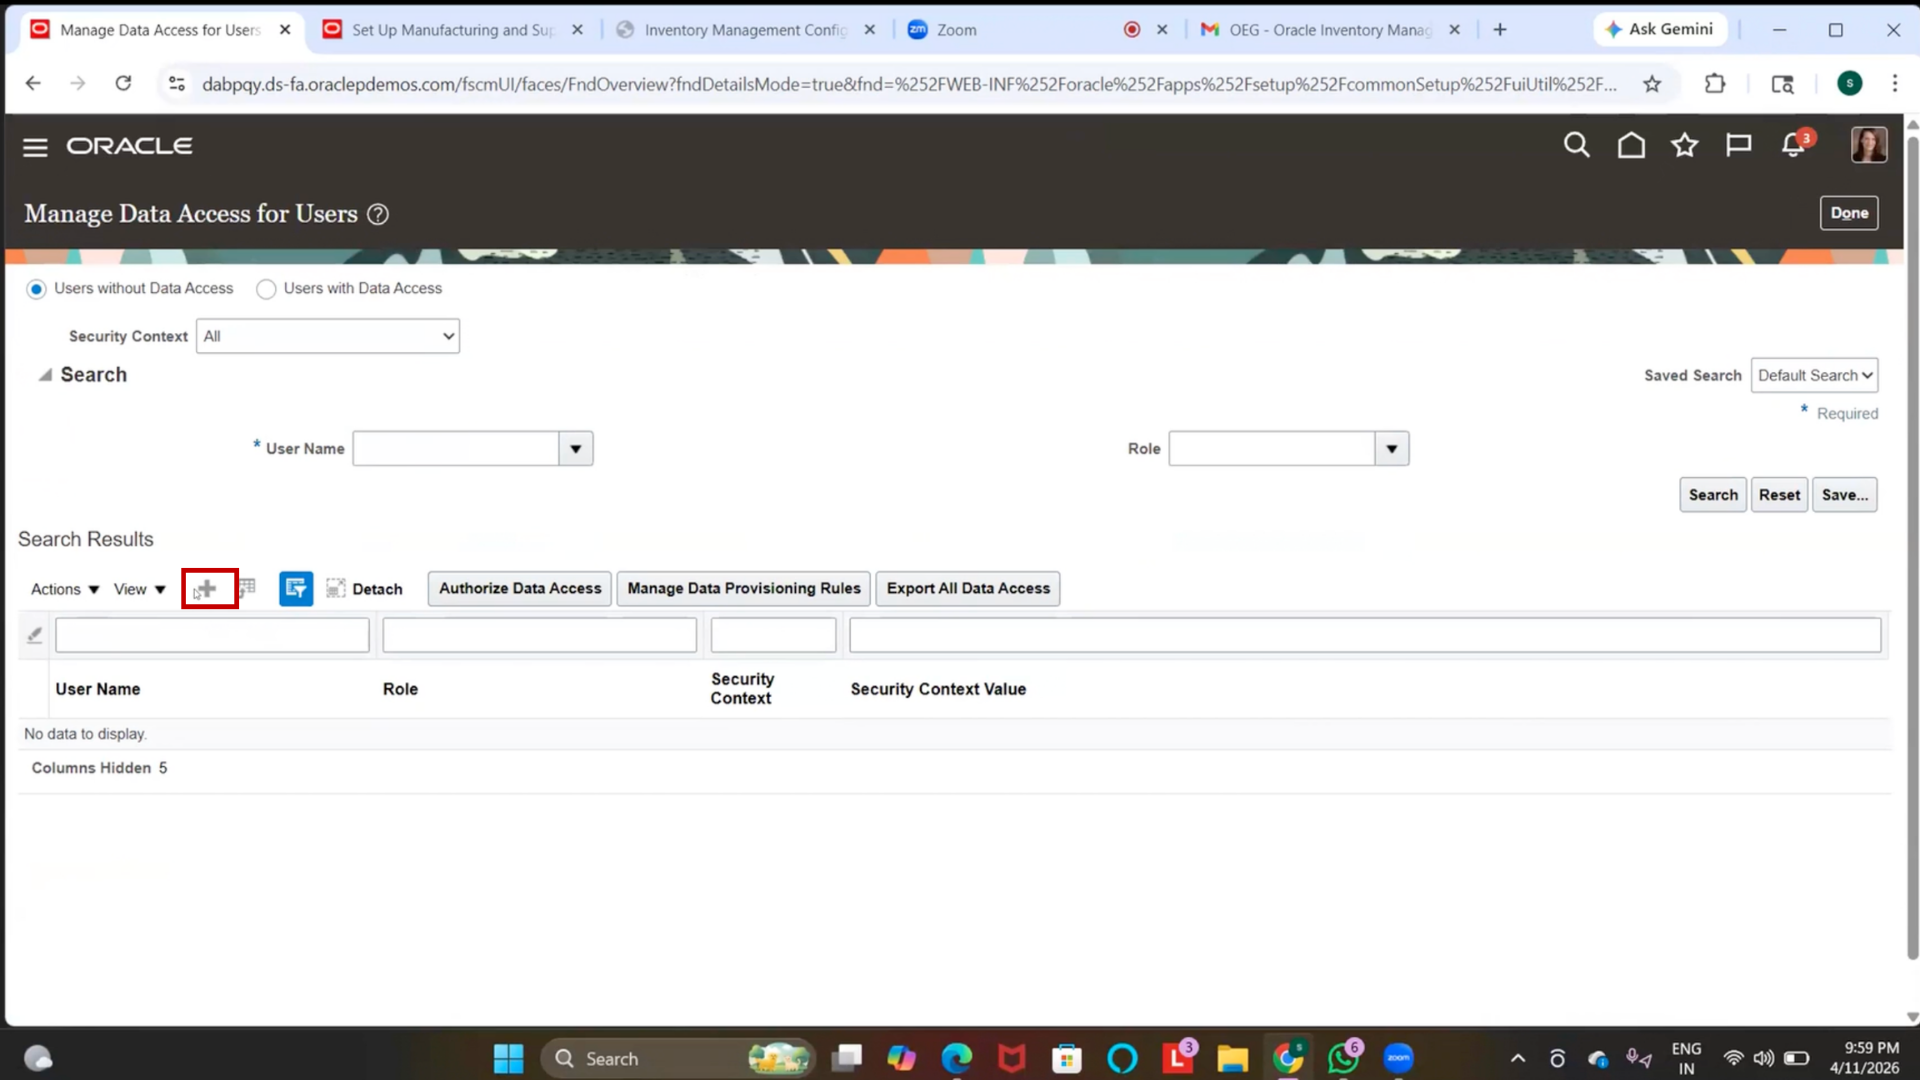This screenshot has width=1920, height=1080.
Task: Click Manage Data Provisioning Rules button
Action: 744,588
